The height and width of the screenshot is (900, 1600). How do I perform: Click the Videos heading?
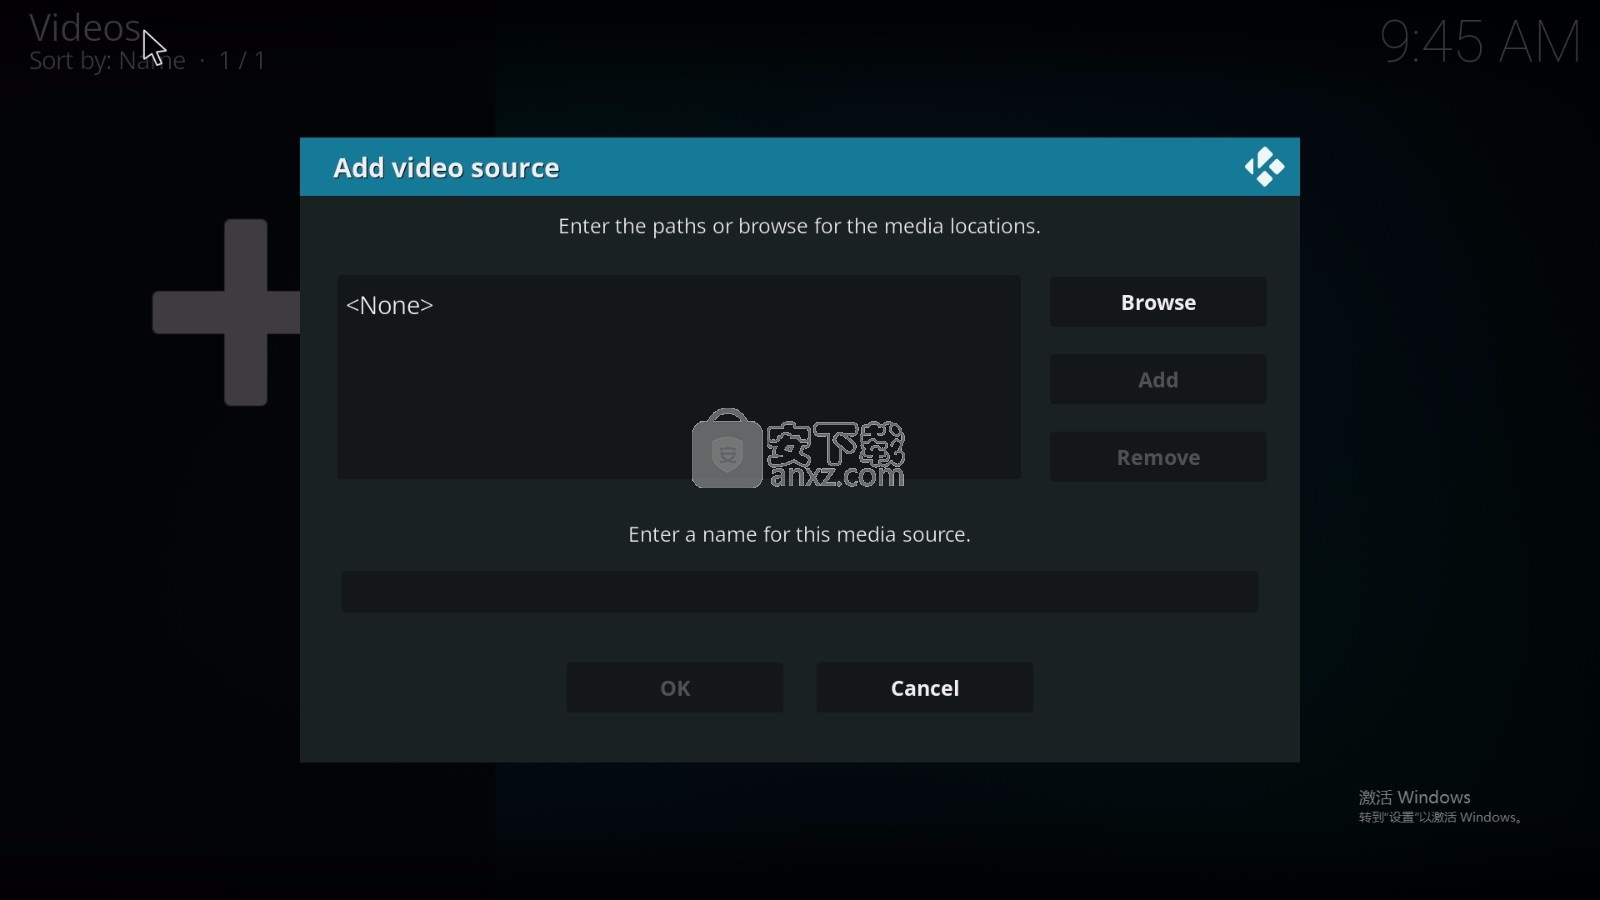tap(84, 27)
